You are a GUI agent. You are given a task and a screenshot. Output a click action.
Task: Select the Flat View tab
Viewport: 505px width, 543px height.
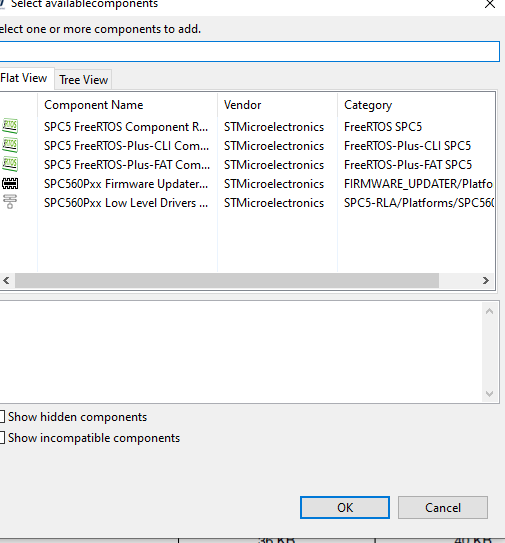[x=24, y=78]
